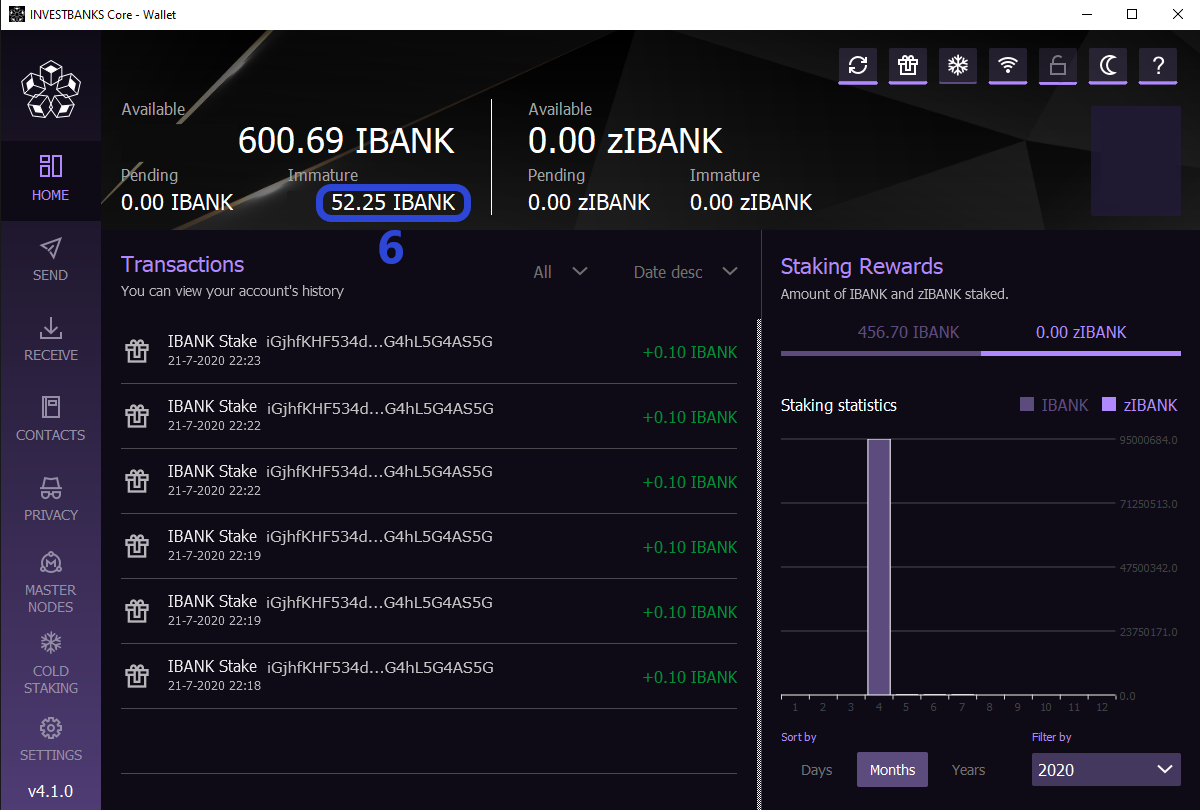Toggle zIBANK legend in staking chart
This screenshot has height=810, width=1200.
pos(1140,405)
